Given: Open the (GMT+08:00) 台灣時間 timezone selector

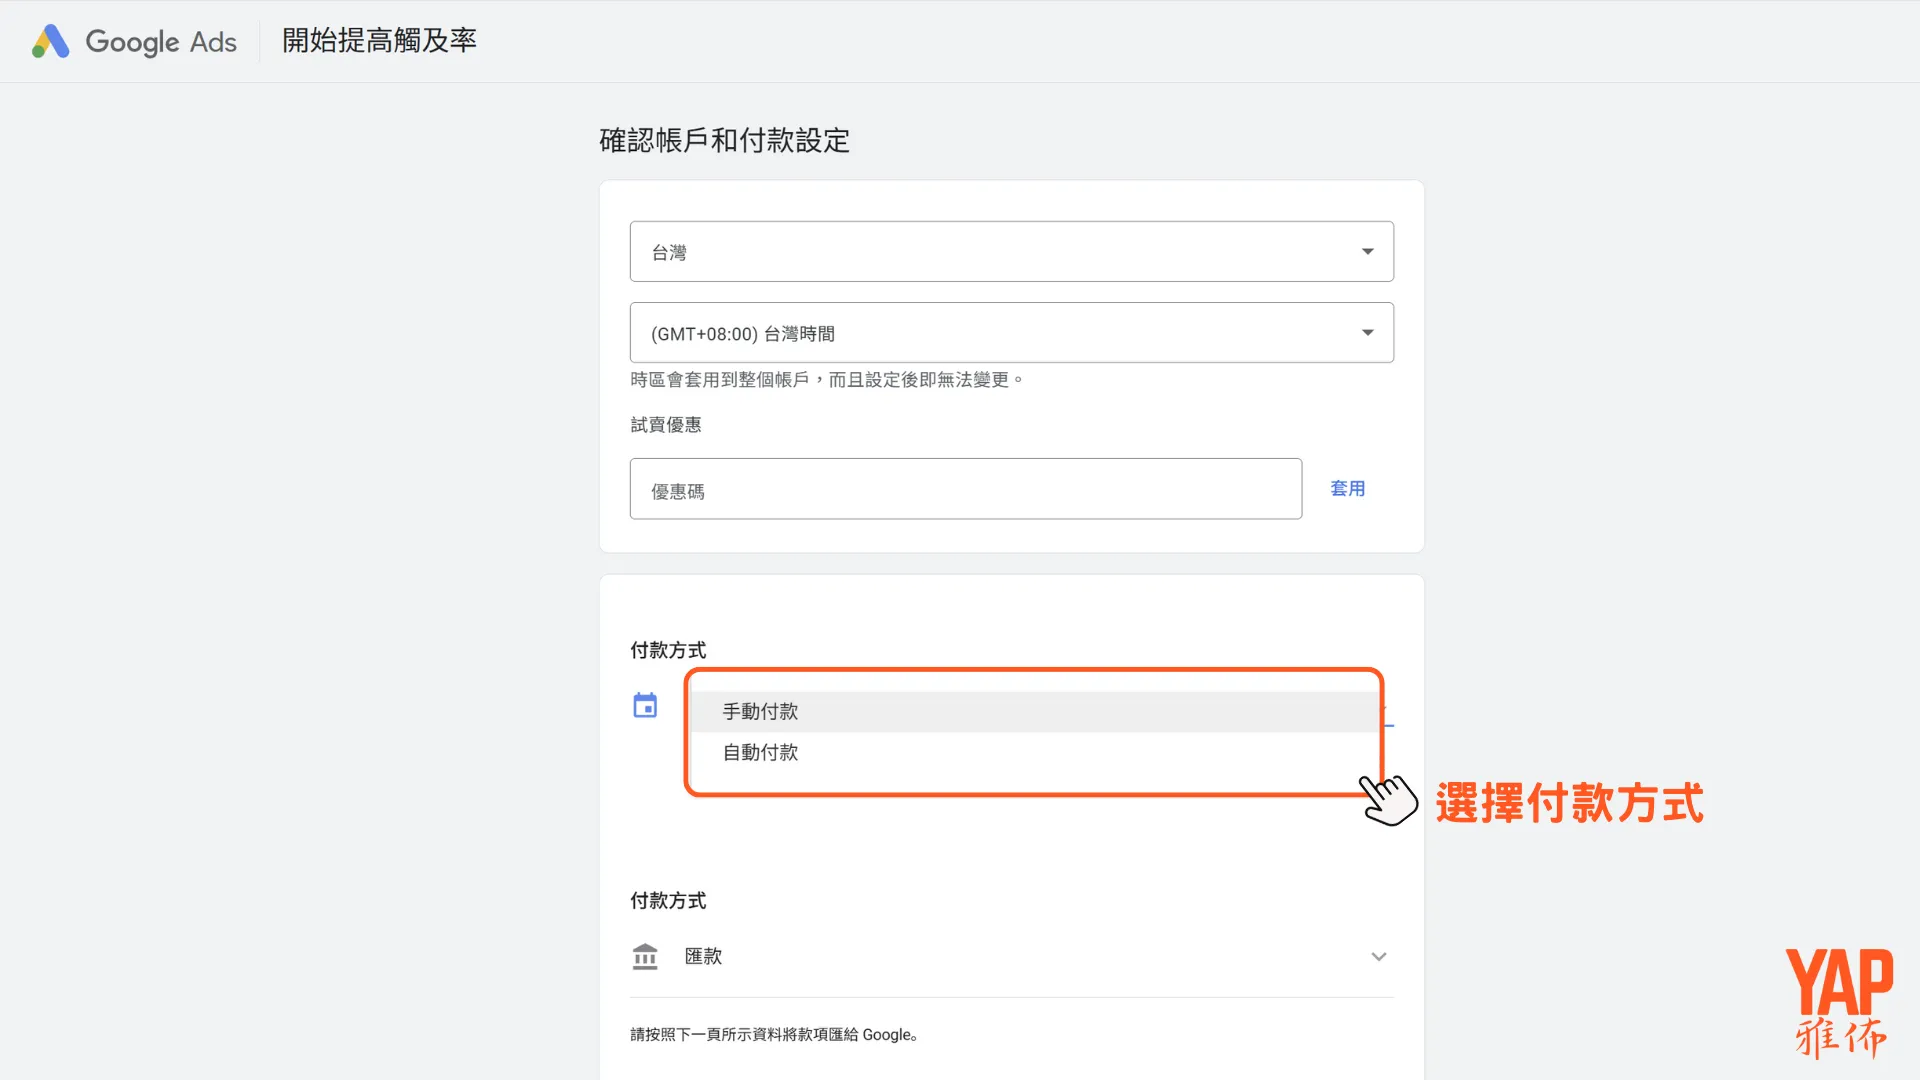Looking at the screenshot, I should (x=1010, y=331).
